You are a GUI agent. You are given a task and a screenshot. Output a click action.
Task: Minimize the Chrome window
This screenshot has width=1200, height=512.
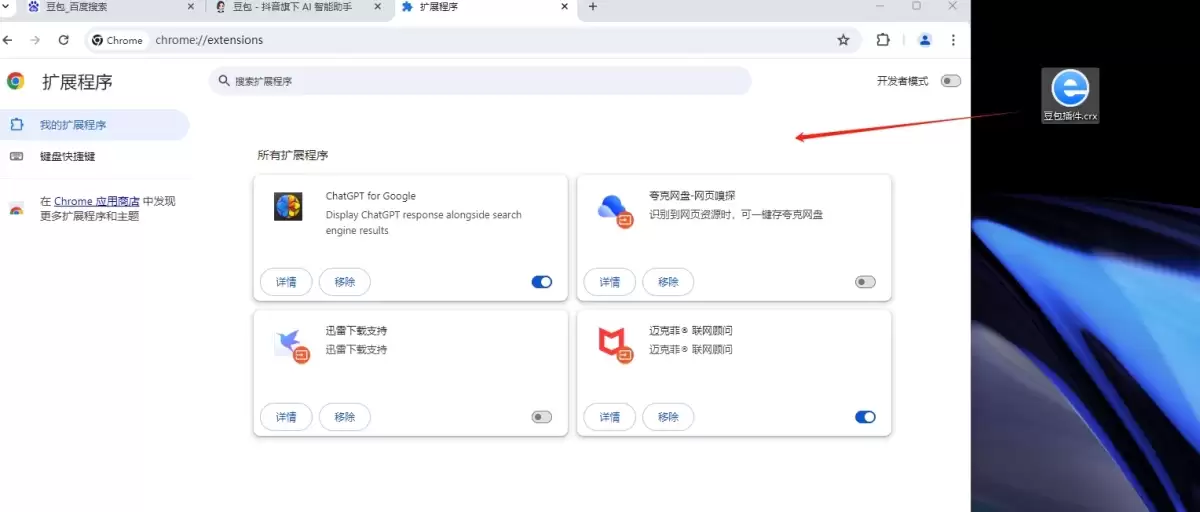click(x=881, y=5)
